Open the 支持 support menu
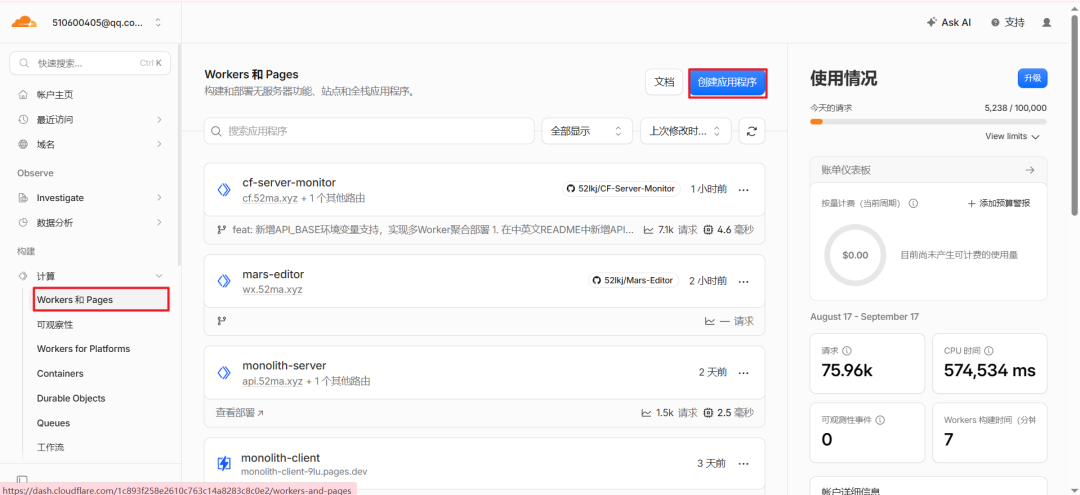The height and width of the screenshot is (495, 1080). point(1008,22)
